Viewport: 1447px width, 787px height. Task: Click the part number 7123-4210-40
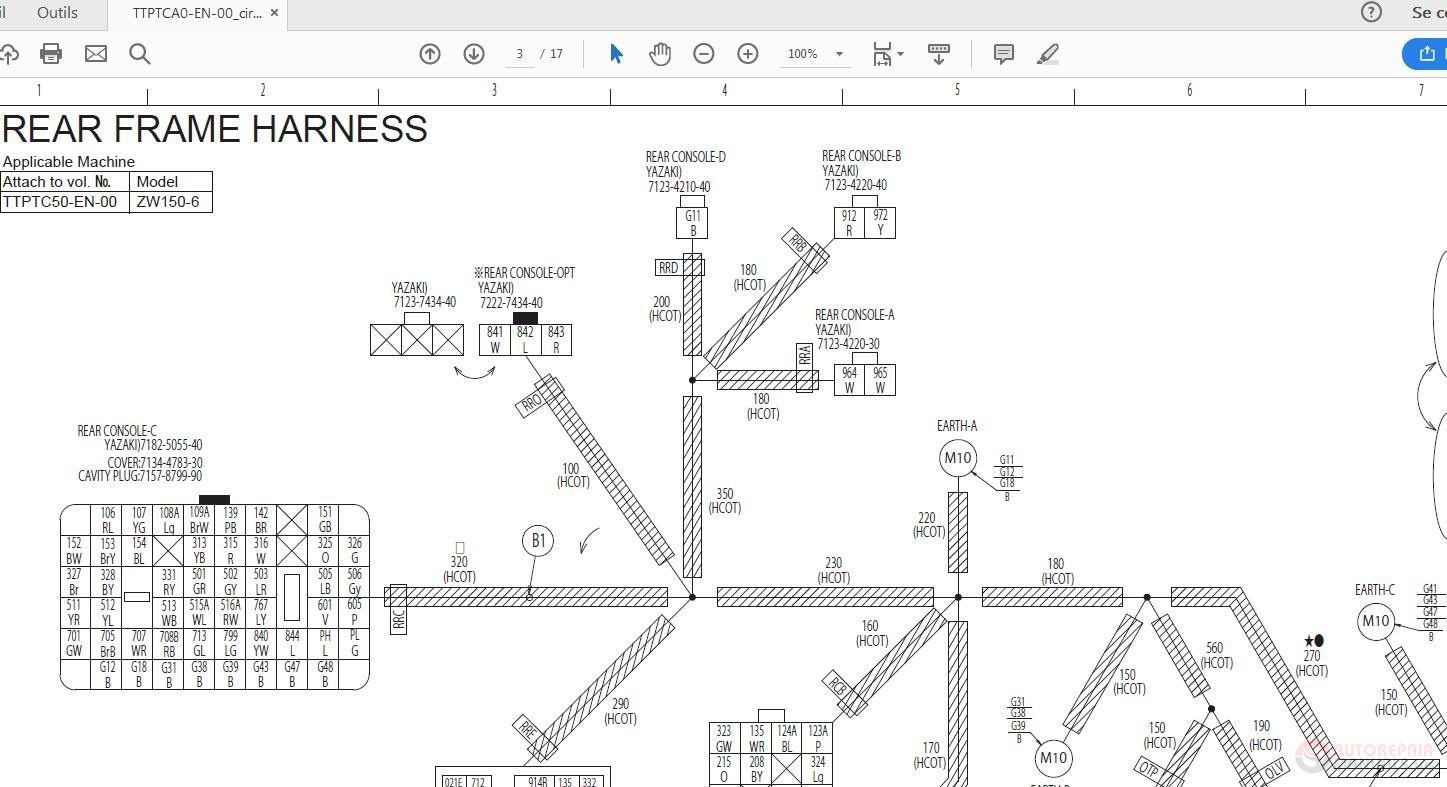[679, 187]
